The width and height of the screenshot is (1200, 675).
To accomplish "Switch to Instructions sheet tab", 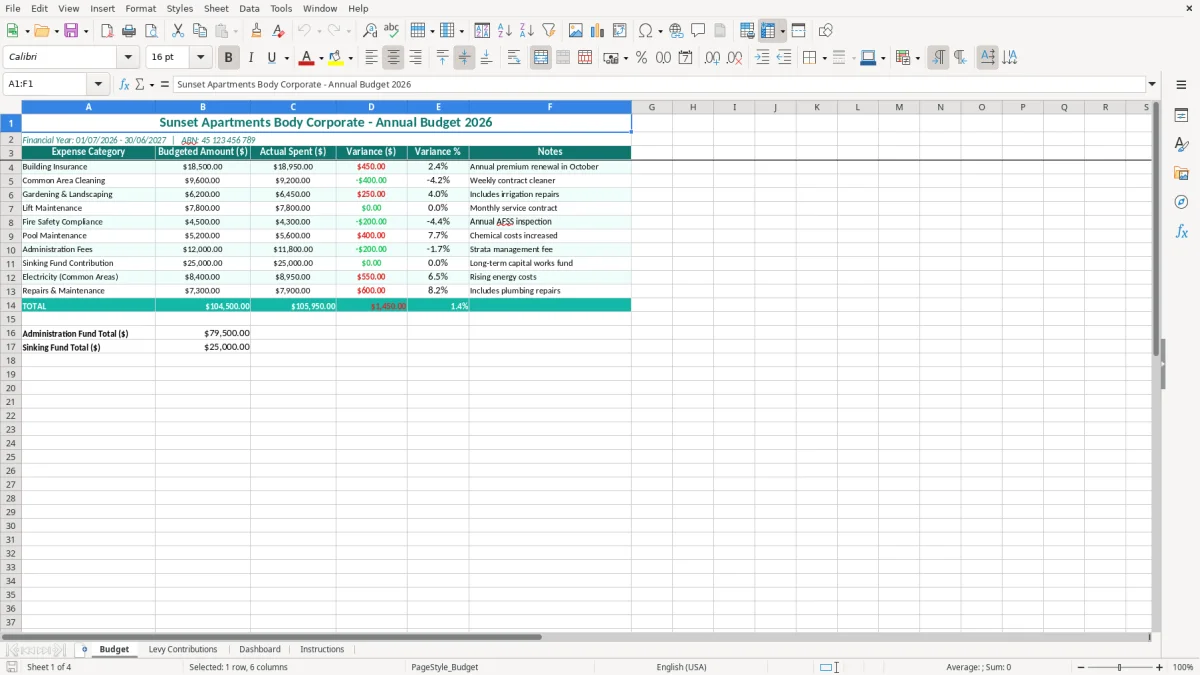I will [x=322, y=650].
